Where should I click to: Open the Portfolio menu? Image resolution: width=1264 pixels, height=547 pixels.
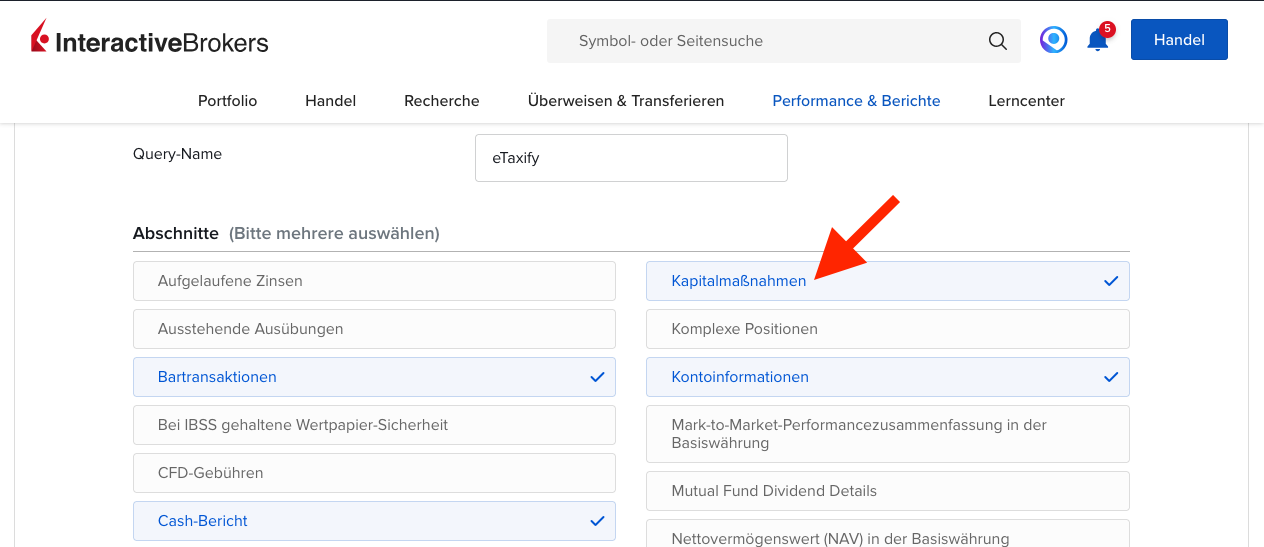[227, 101]
